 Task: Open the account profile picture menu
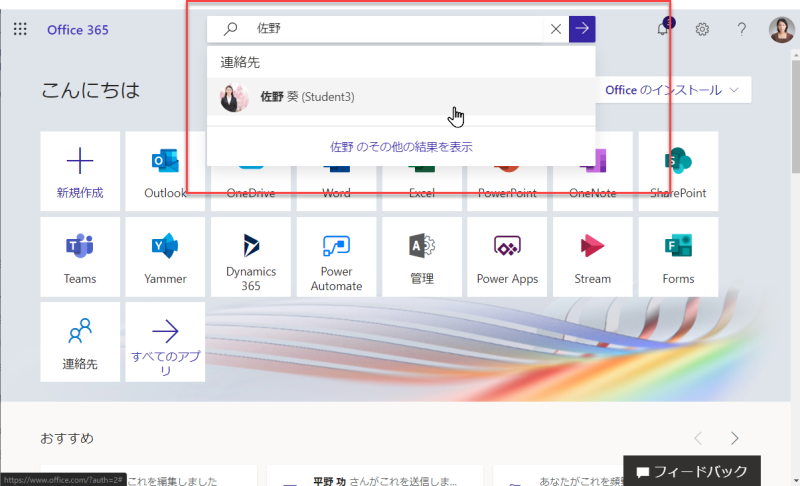pyautogui.click(x=782, y=30)
